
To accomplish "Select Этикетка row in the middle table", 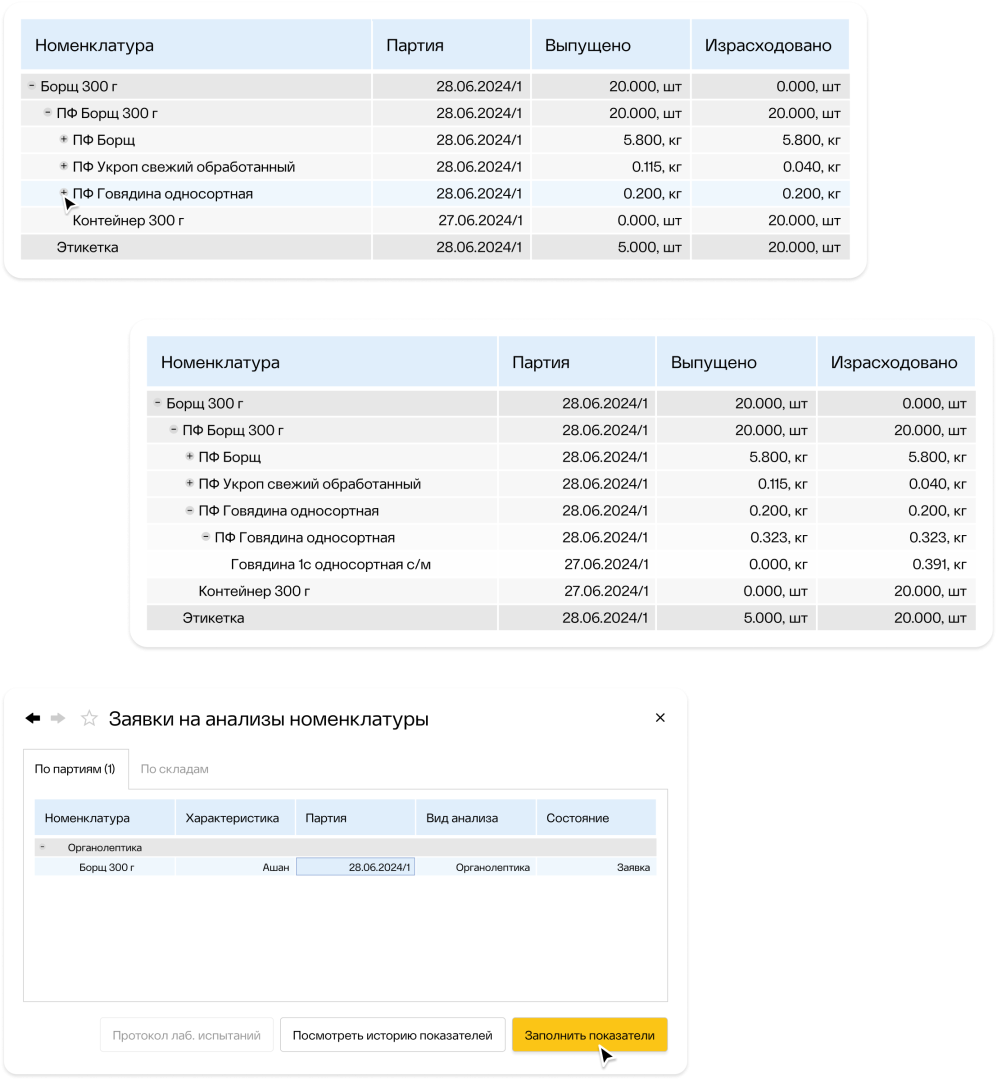I will pos(561,618).
